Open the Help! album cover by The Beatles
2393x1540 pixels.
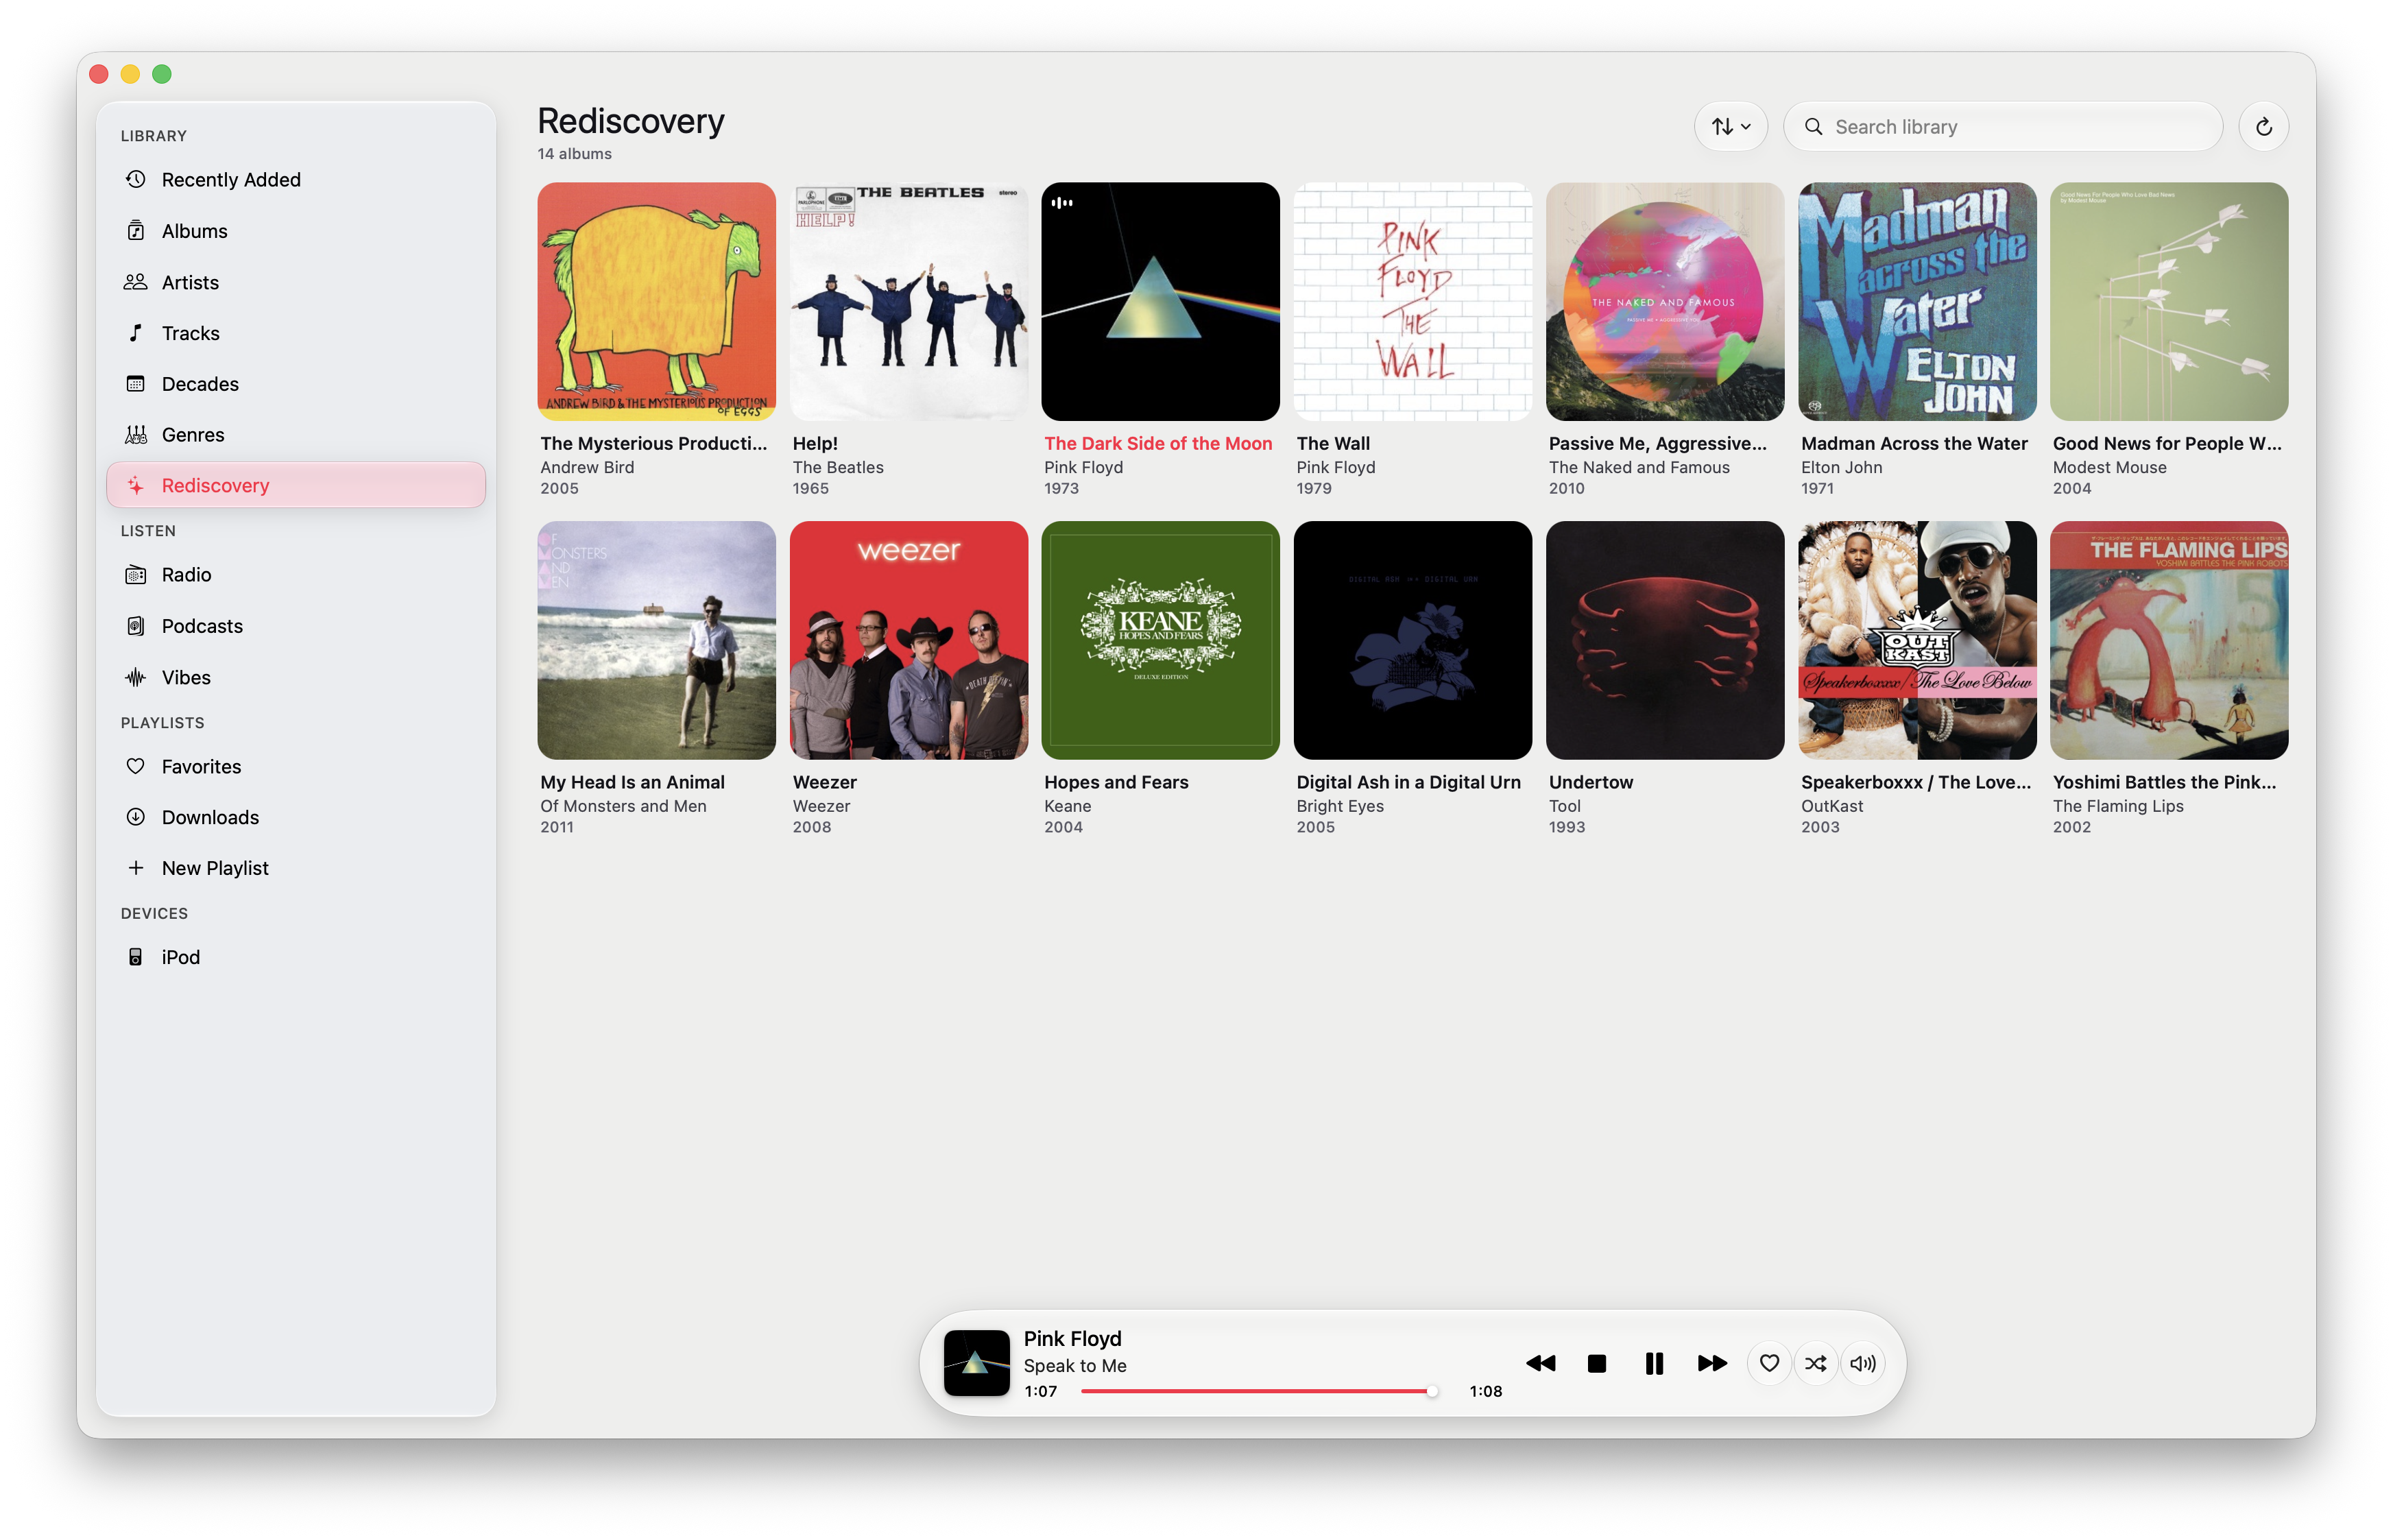908,300
